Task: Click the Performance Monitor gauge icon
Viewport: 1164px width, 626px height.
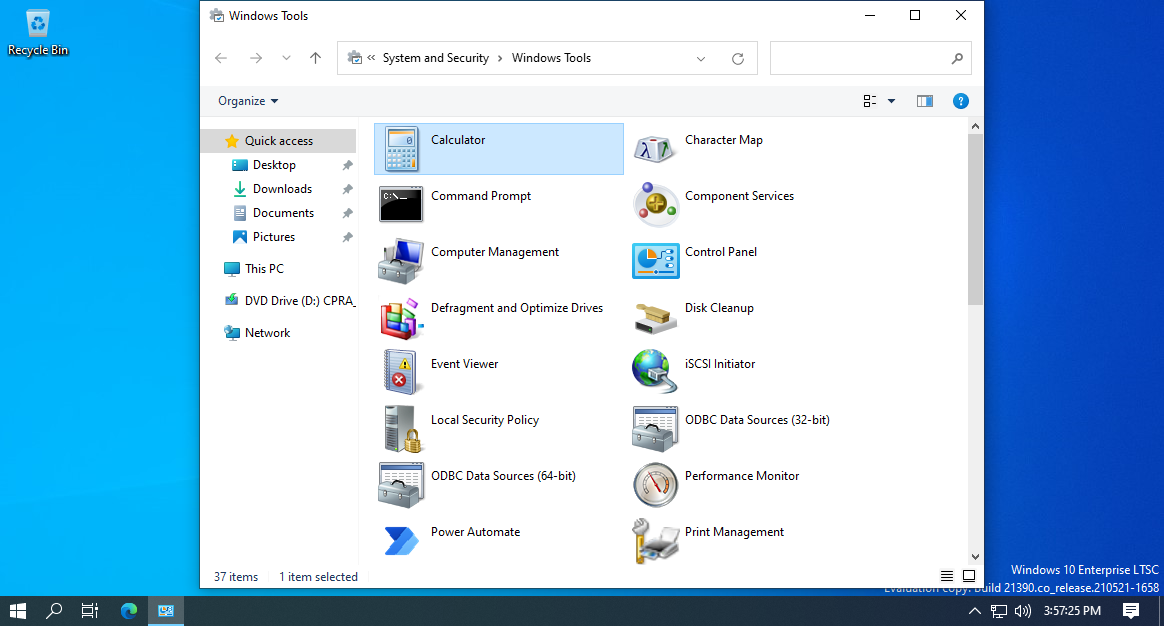Action: [655, 485]
